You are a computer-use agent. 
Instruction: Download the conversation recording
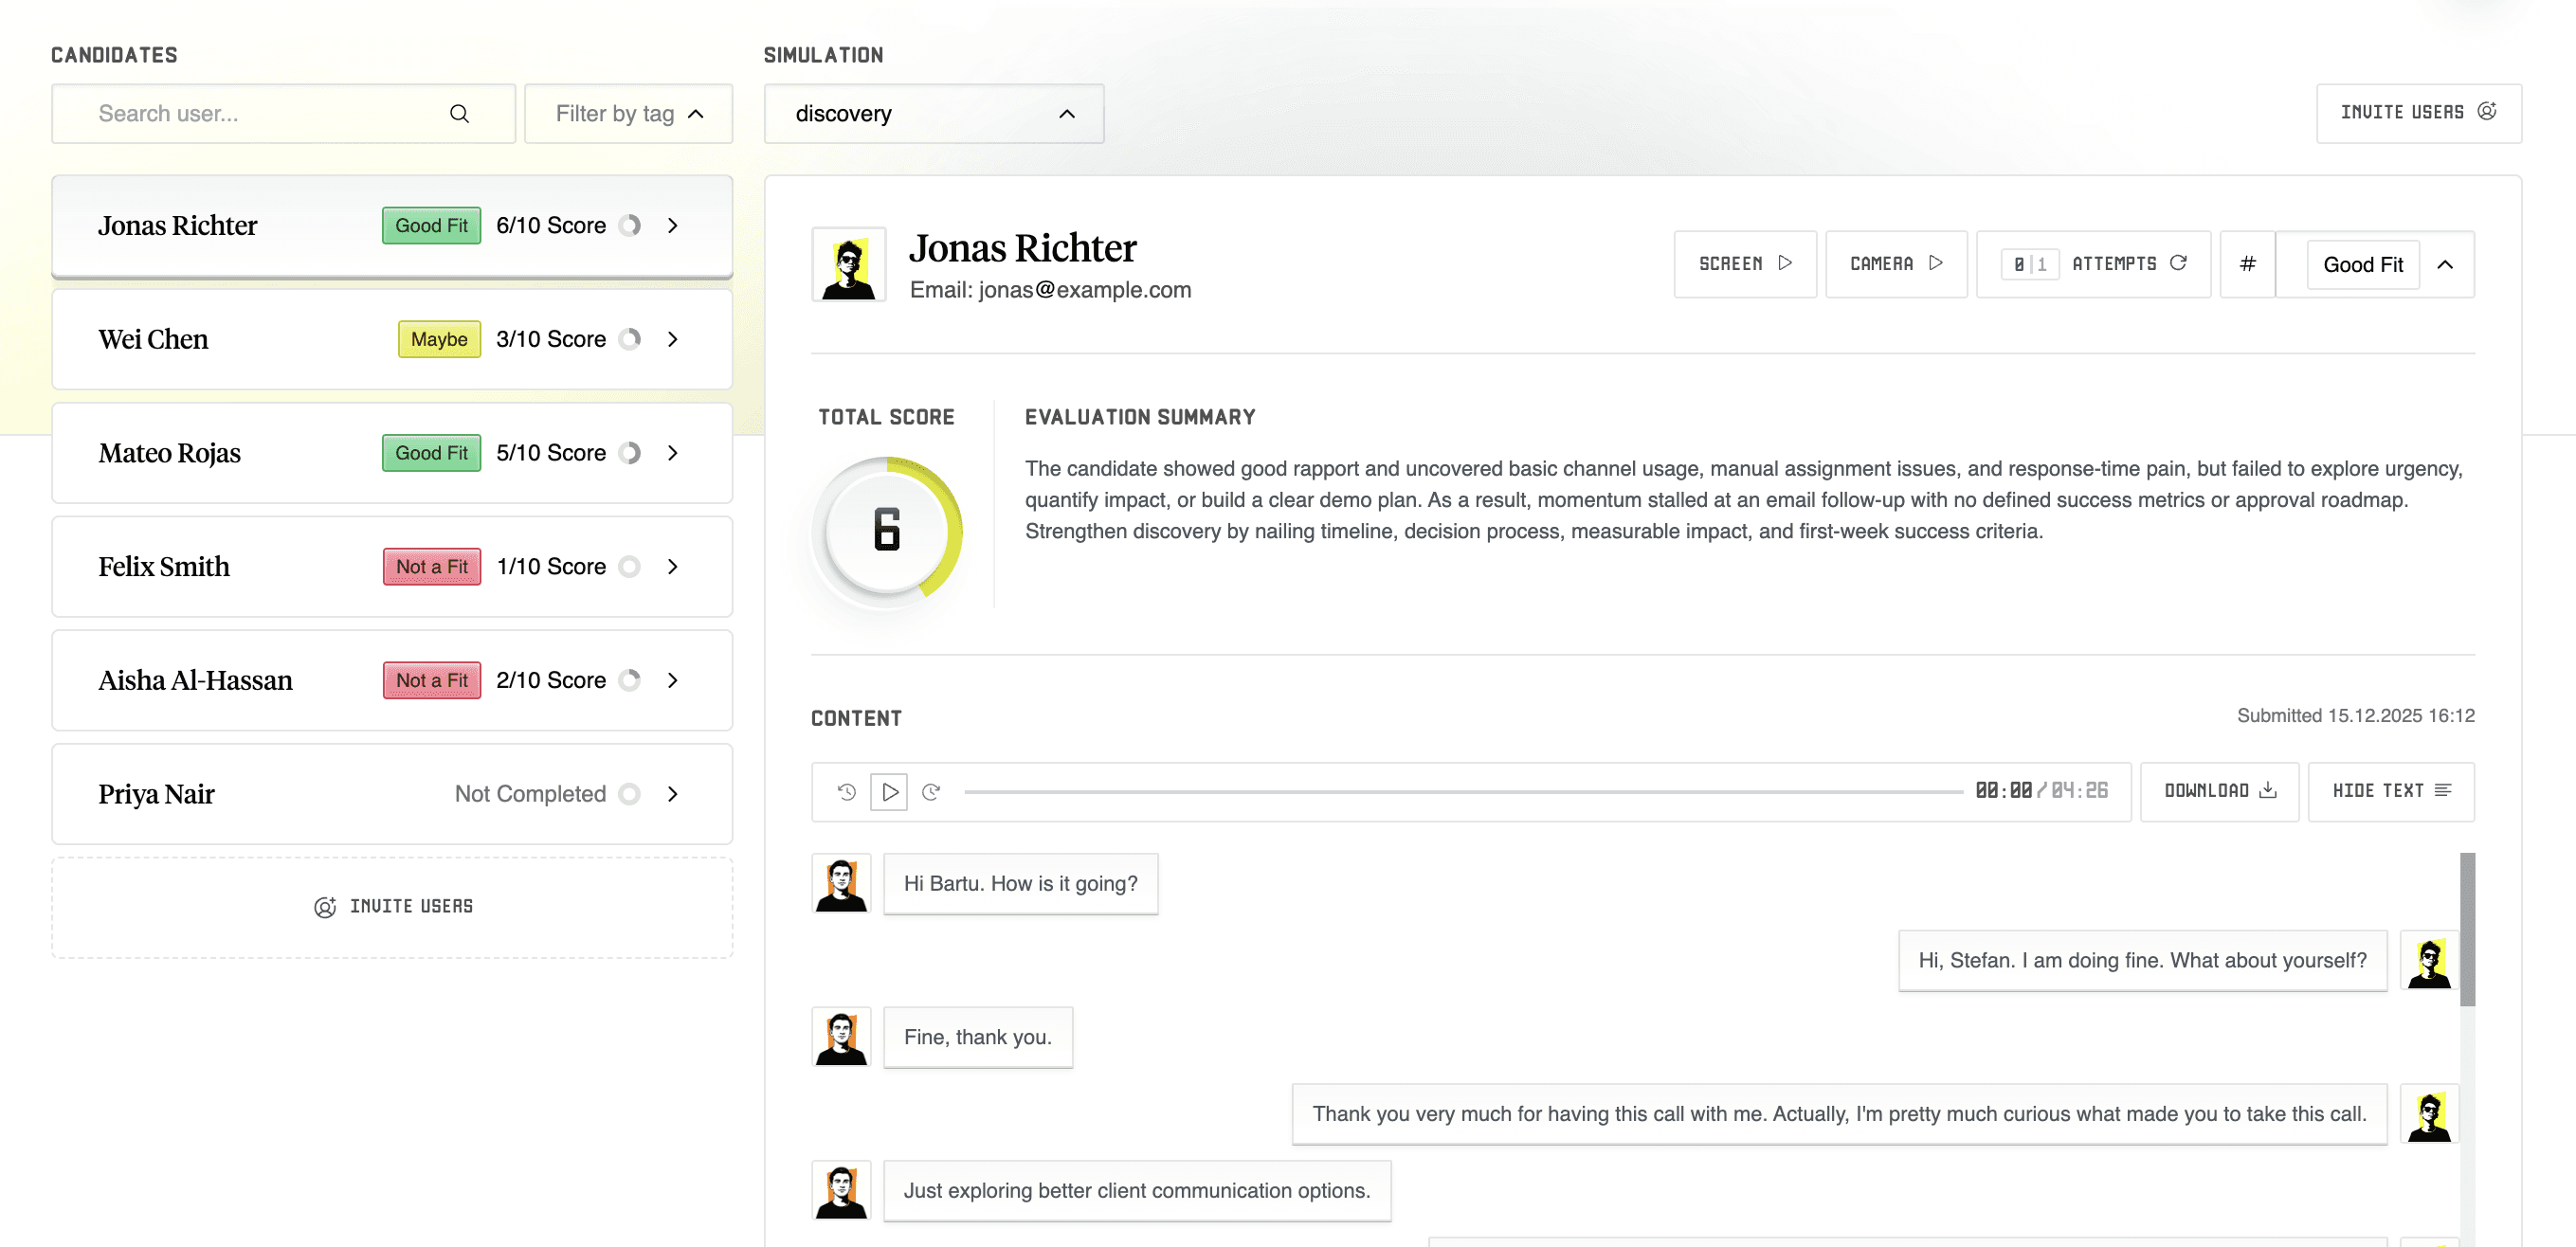coord(2219,791)
